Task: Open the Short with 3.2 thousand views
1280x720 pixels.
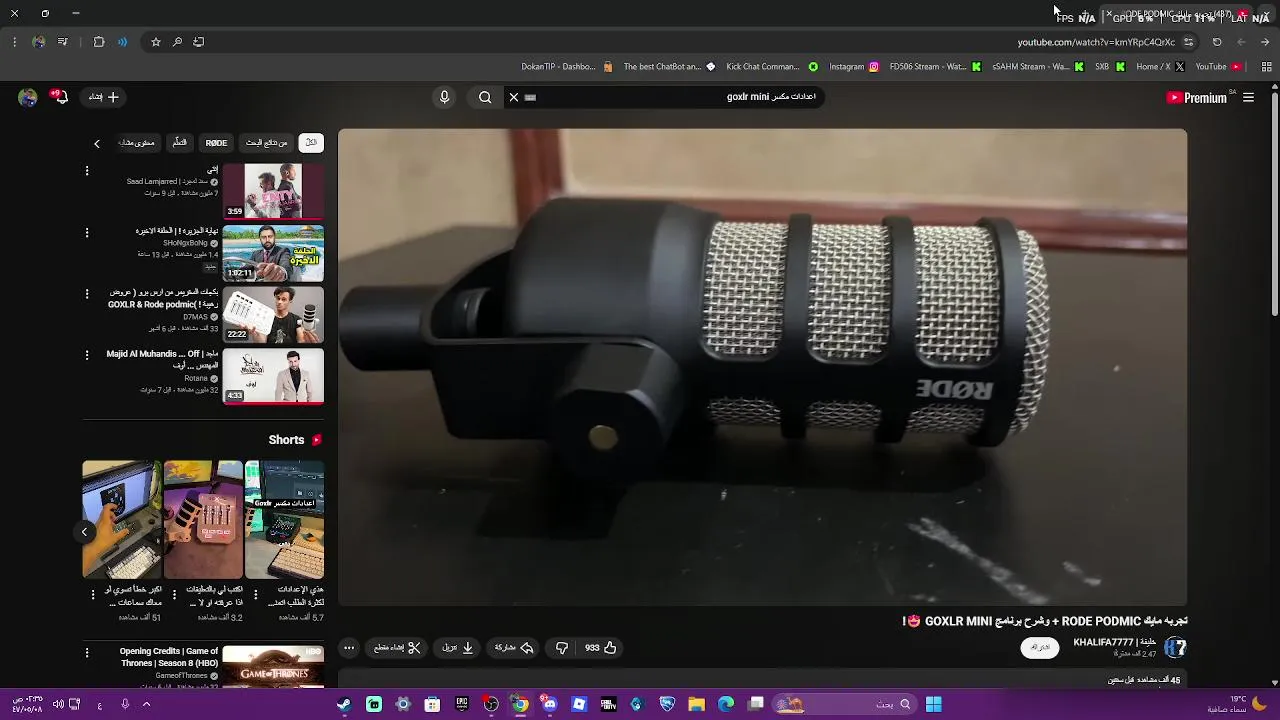Action: click(x=203, y=520)
